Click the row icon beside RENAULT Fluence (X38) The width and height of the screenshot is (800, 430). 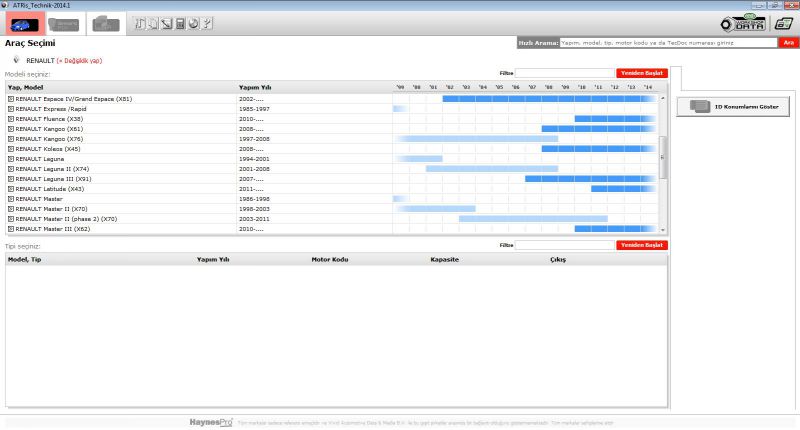[11, 119]
